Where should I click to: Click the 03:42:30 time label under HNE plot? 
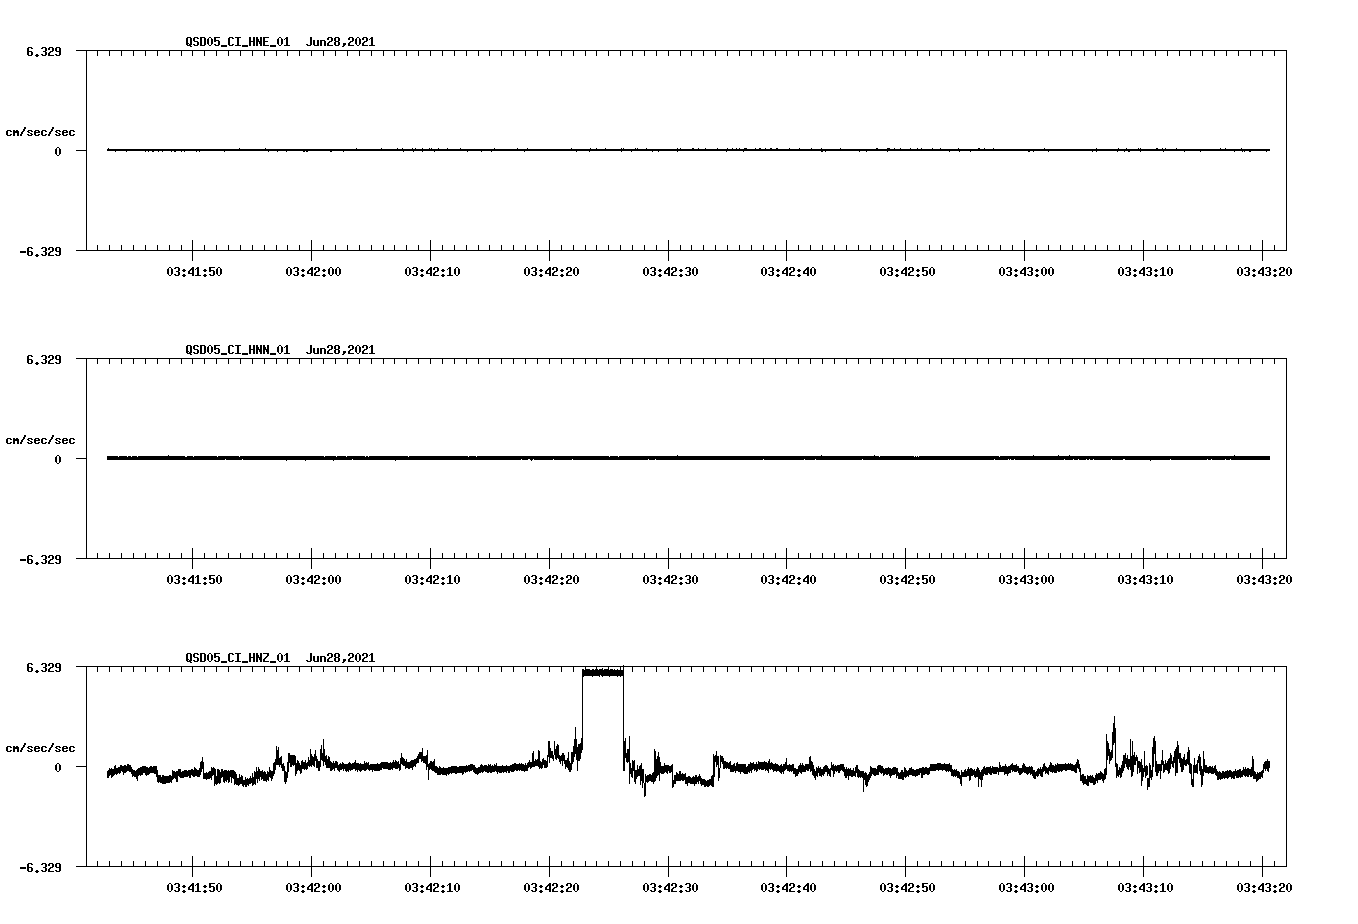point(670,271)
